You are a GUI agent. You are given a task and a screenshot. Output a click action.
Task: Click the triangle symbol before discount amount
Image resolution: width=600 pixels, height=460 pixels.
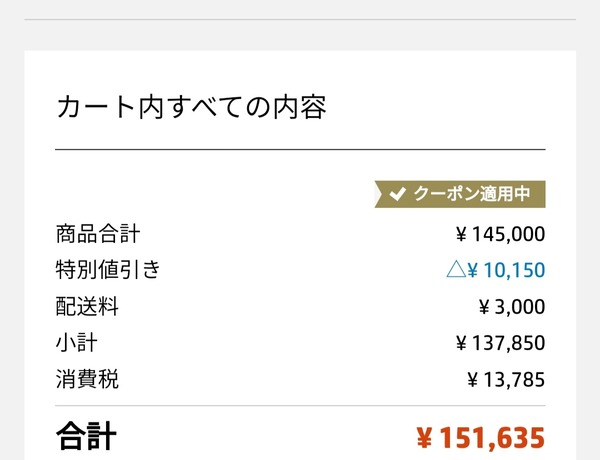click(x=456, y=269)
